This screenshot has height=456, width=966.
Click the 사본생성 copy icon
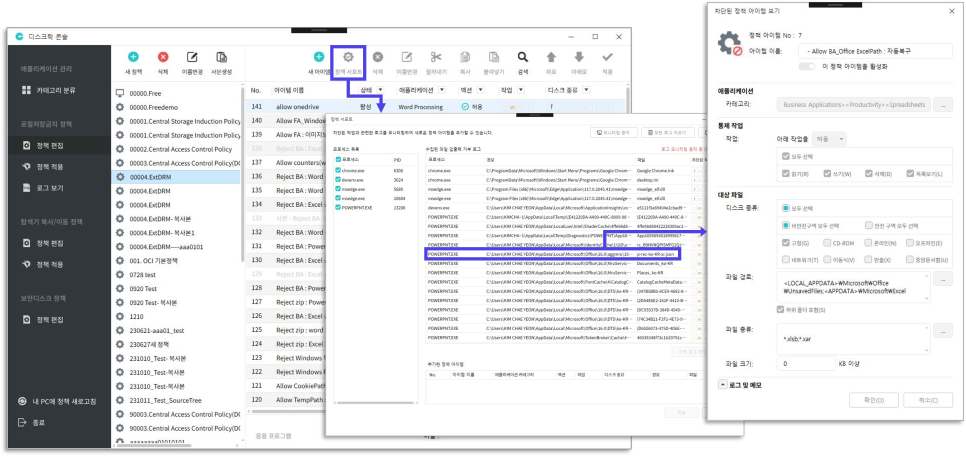(222, 57)
